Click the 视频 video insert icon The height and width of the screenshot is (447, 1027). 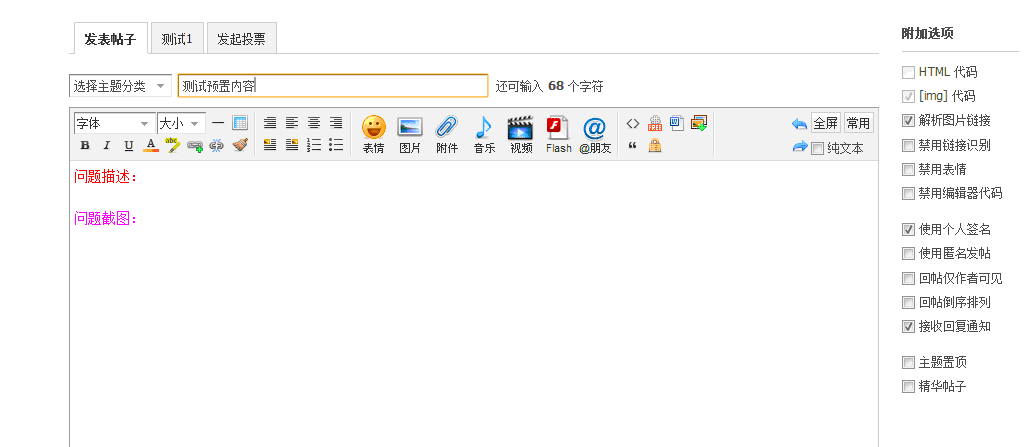point(521,134)
